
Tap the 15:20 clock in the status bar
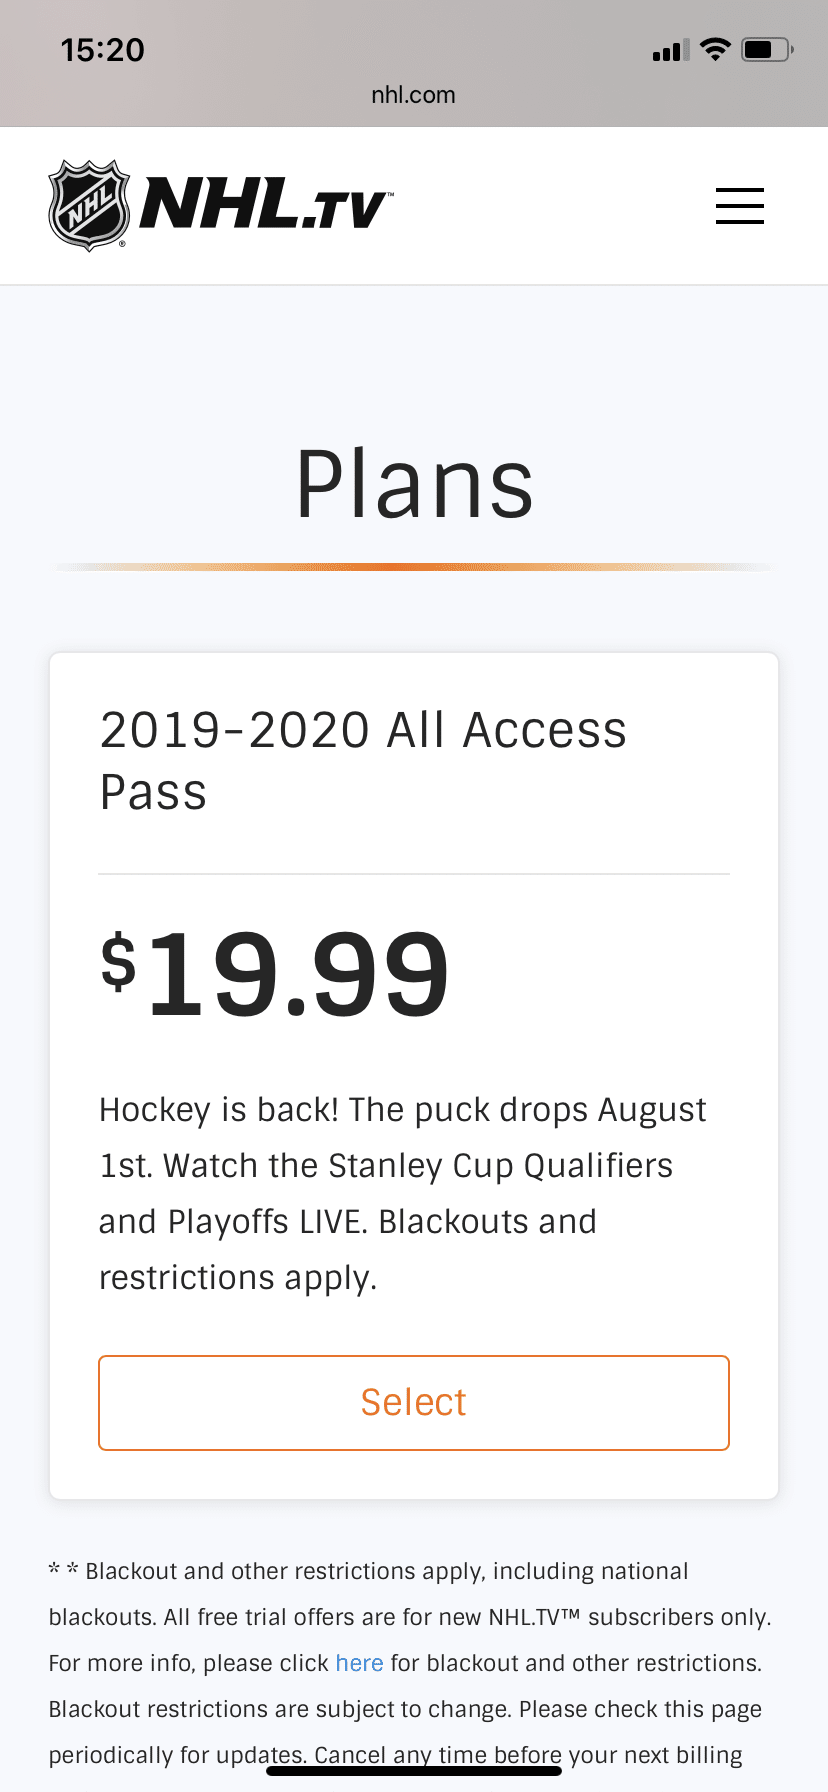click(x=101, y=49)
